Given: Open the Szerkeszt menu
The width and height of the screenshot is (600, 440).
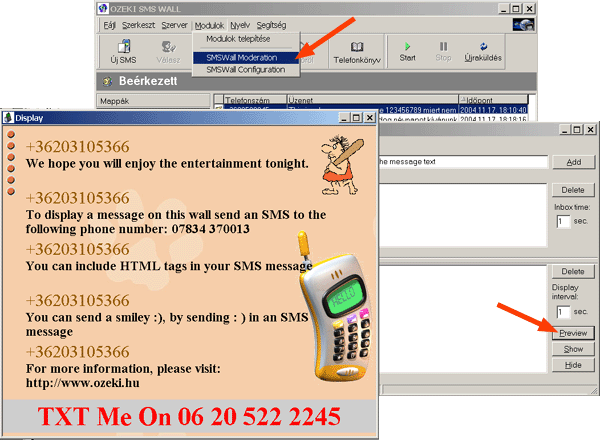Looking at the screenshot, I should click(x=138, y=25).
